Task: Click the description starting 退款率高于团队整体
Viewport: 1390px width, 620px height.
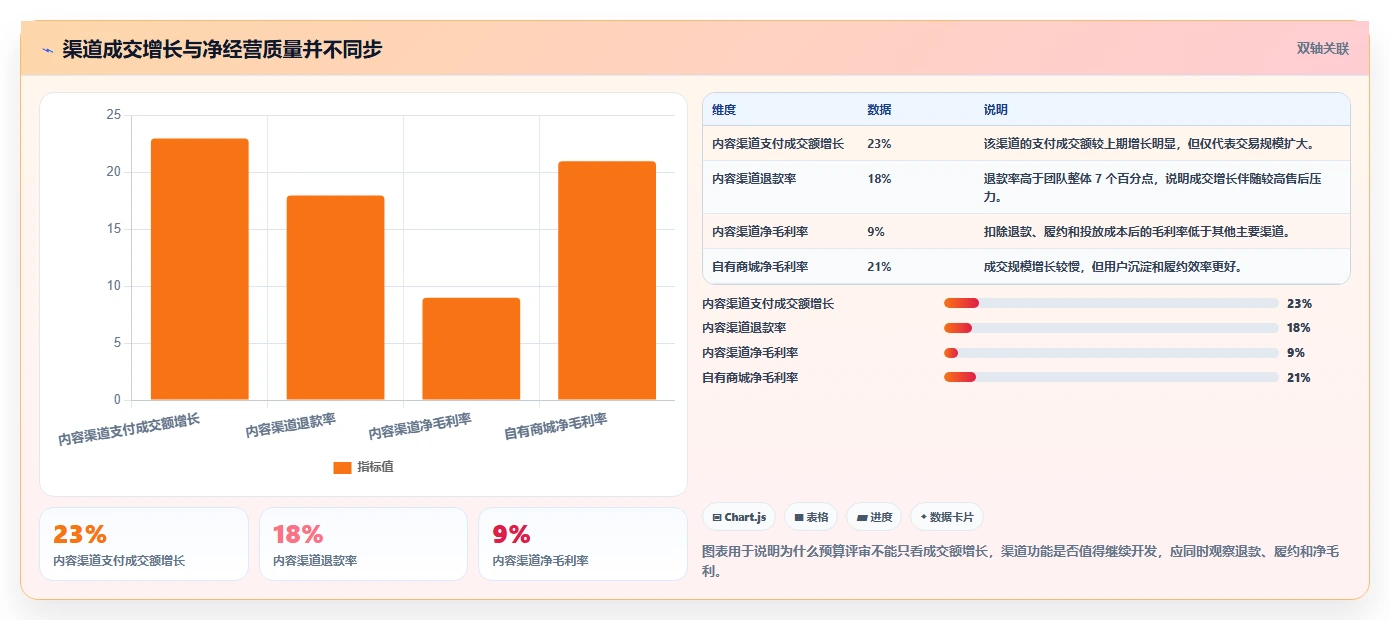Action: pos(1153,188)
